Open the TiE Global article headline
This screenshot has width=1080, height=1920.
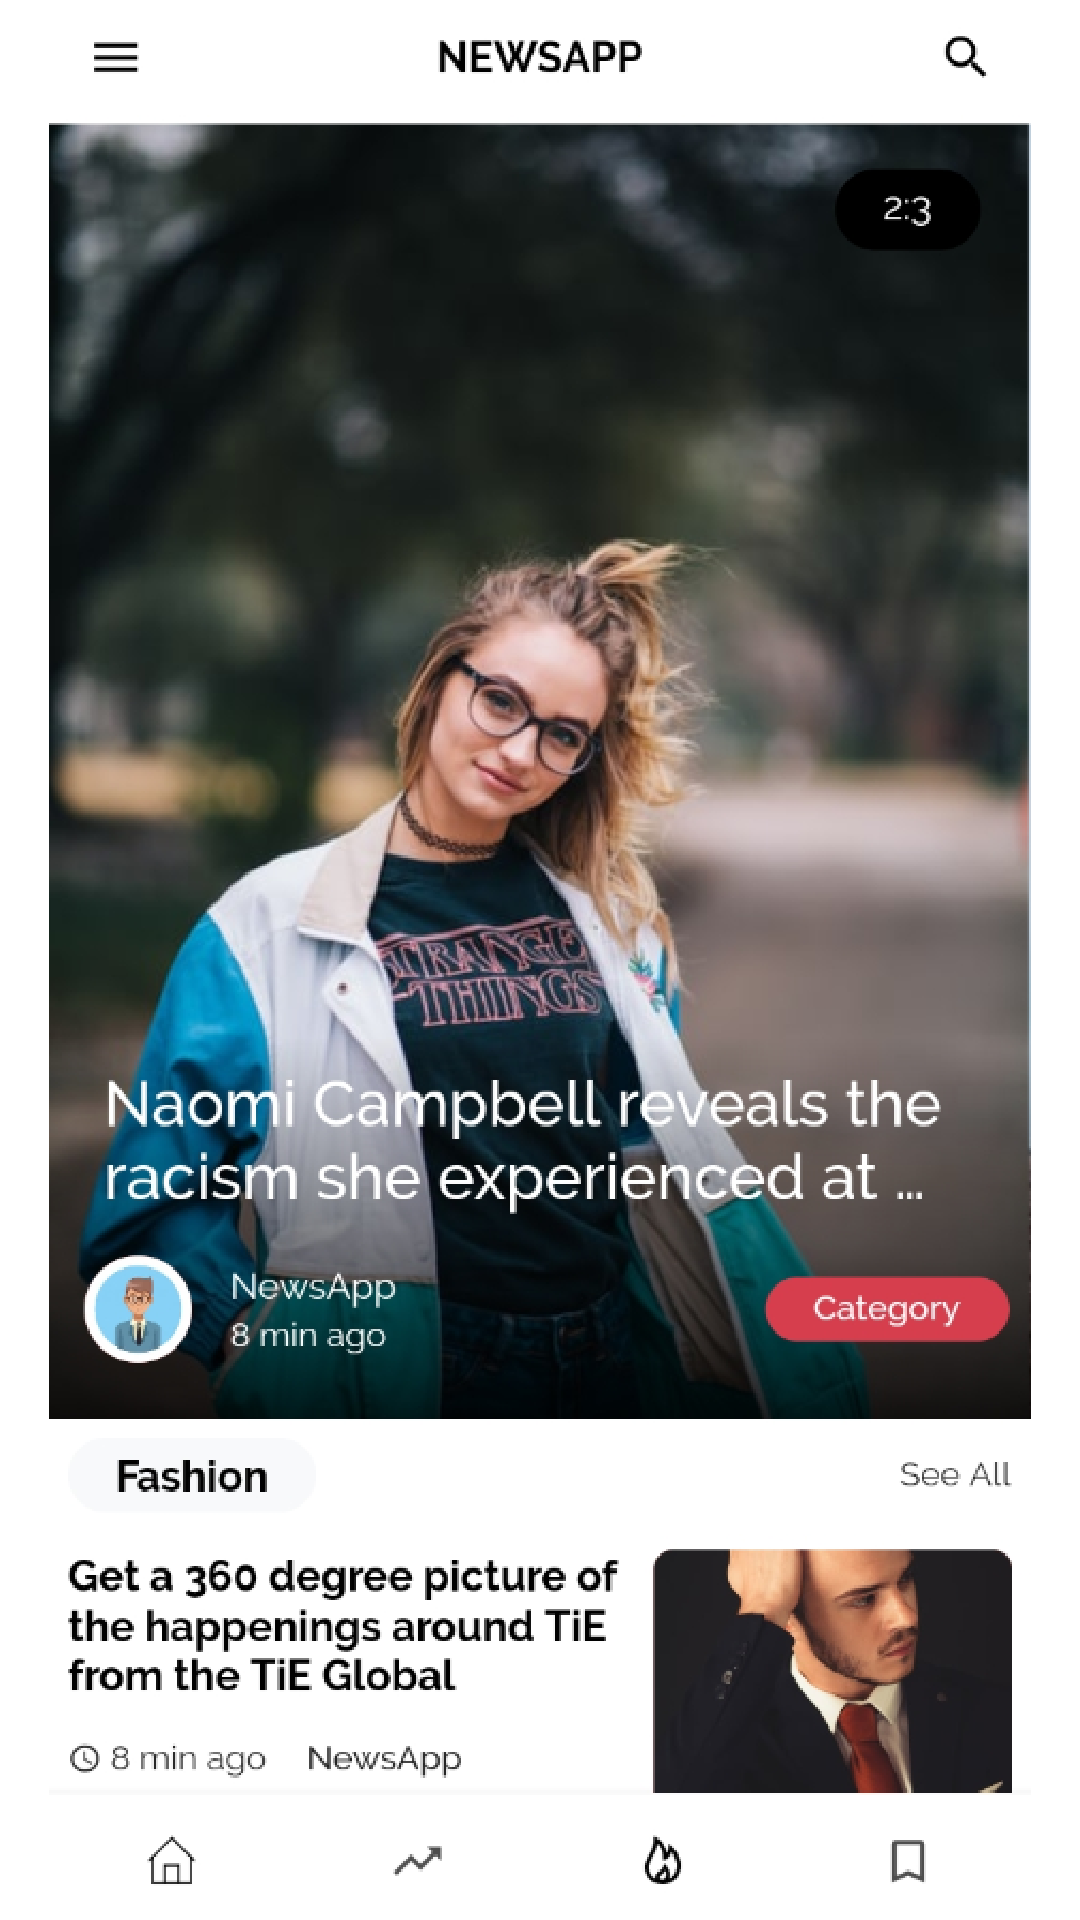342,1626
